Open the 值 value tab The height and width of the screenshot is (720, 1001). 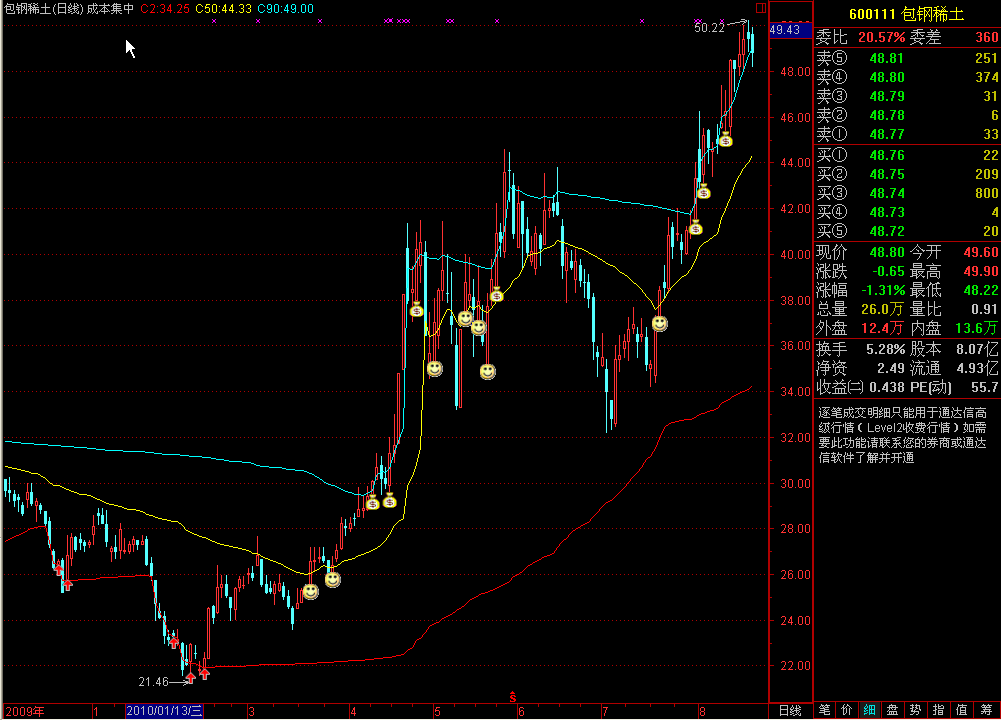click(x=961, y=710)
